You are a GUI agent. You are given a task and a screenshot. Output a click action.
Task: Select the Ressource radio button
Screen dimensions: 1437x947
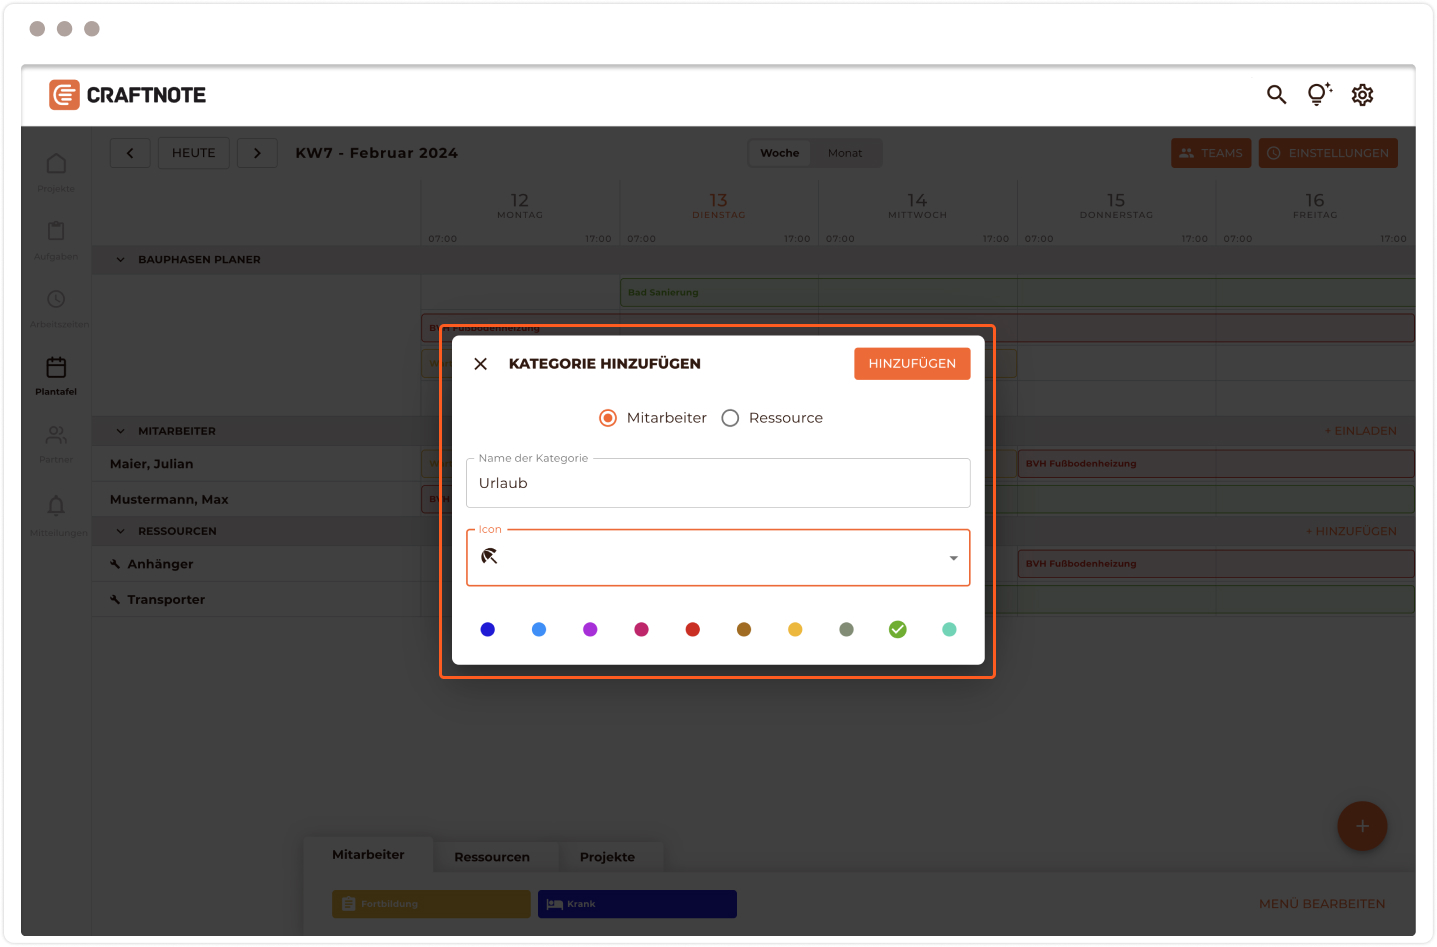(x=731, y=418)
